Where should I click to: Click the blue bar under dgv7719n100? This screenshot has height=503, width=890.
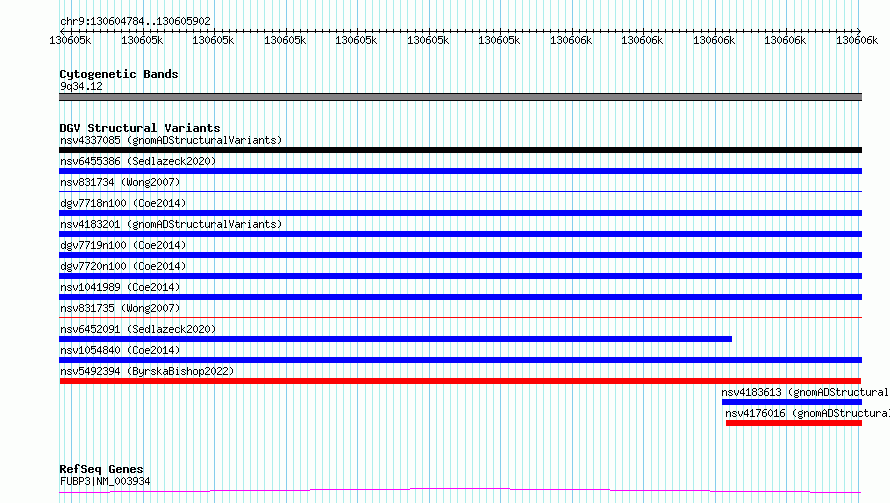pos(460,255)
